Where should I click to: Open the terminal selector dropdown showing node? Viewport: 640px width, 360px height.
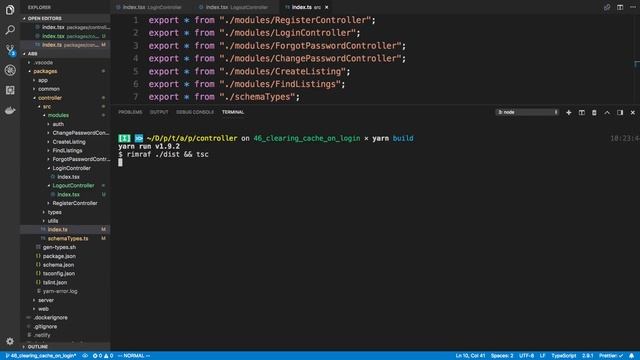click(527, 112)
